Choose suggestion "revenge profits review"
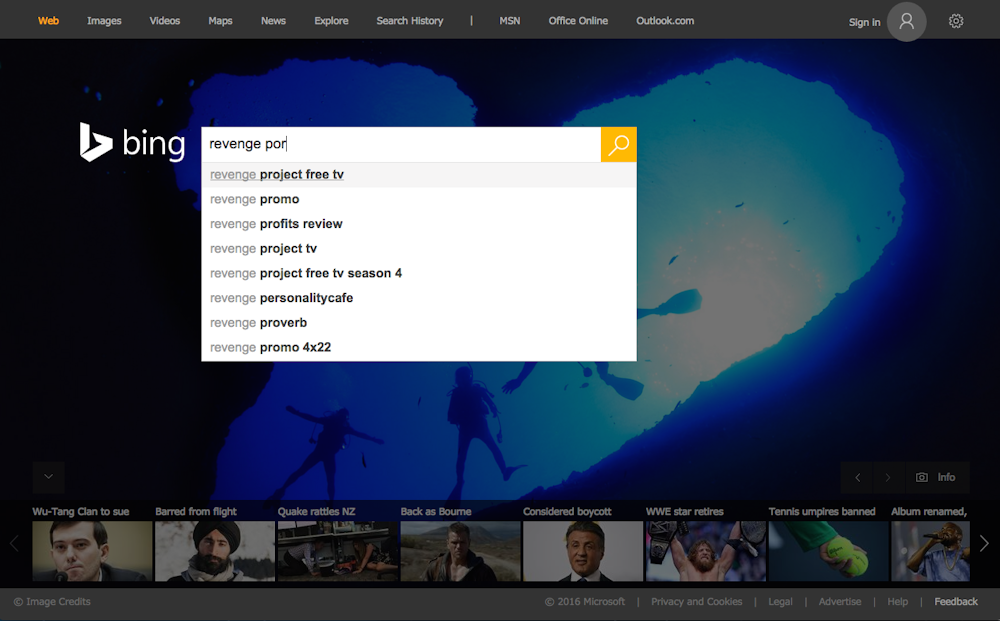The height and width of the screenshot is (621, 1000). coord(419,224)
